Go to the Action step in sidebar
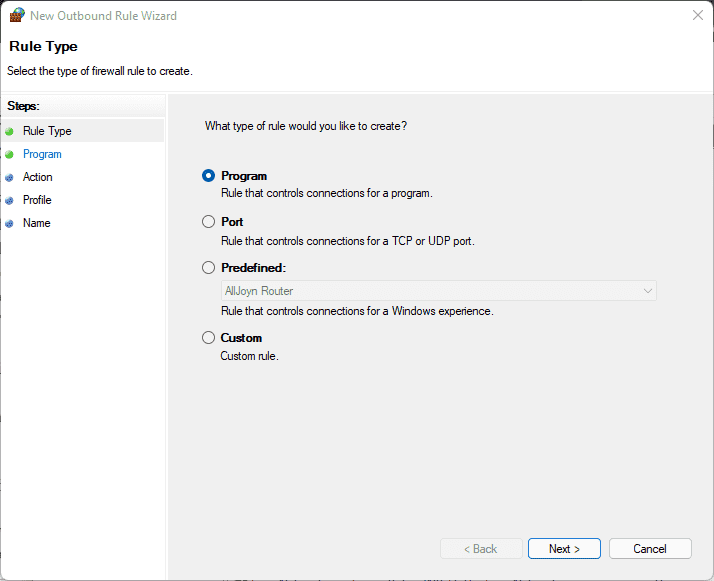This screenshot has width=714, height=581. click(x=38, y=177)
